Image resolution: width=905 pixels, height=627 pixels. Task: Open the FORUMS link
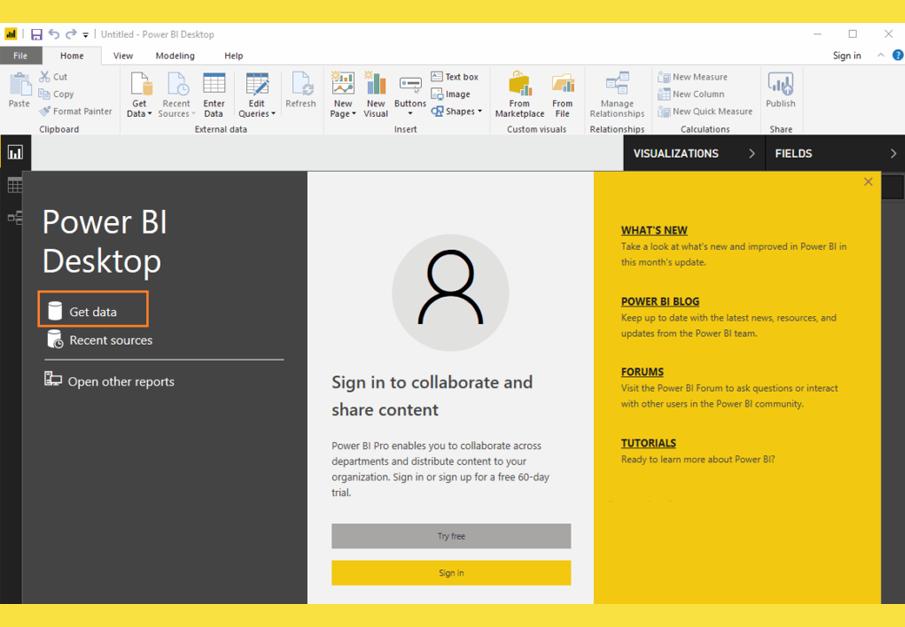pos(642,372)
